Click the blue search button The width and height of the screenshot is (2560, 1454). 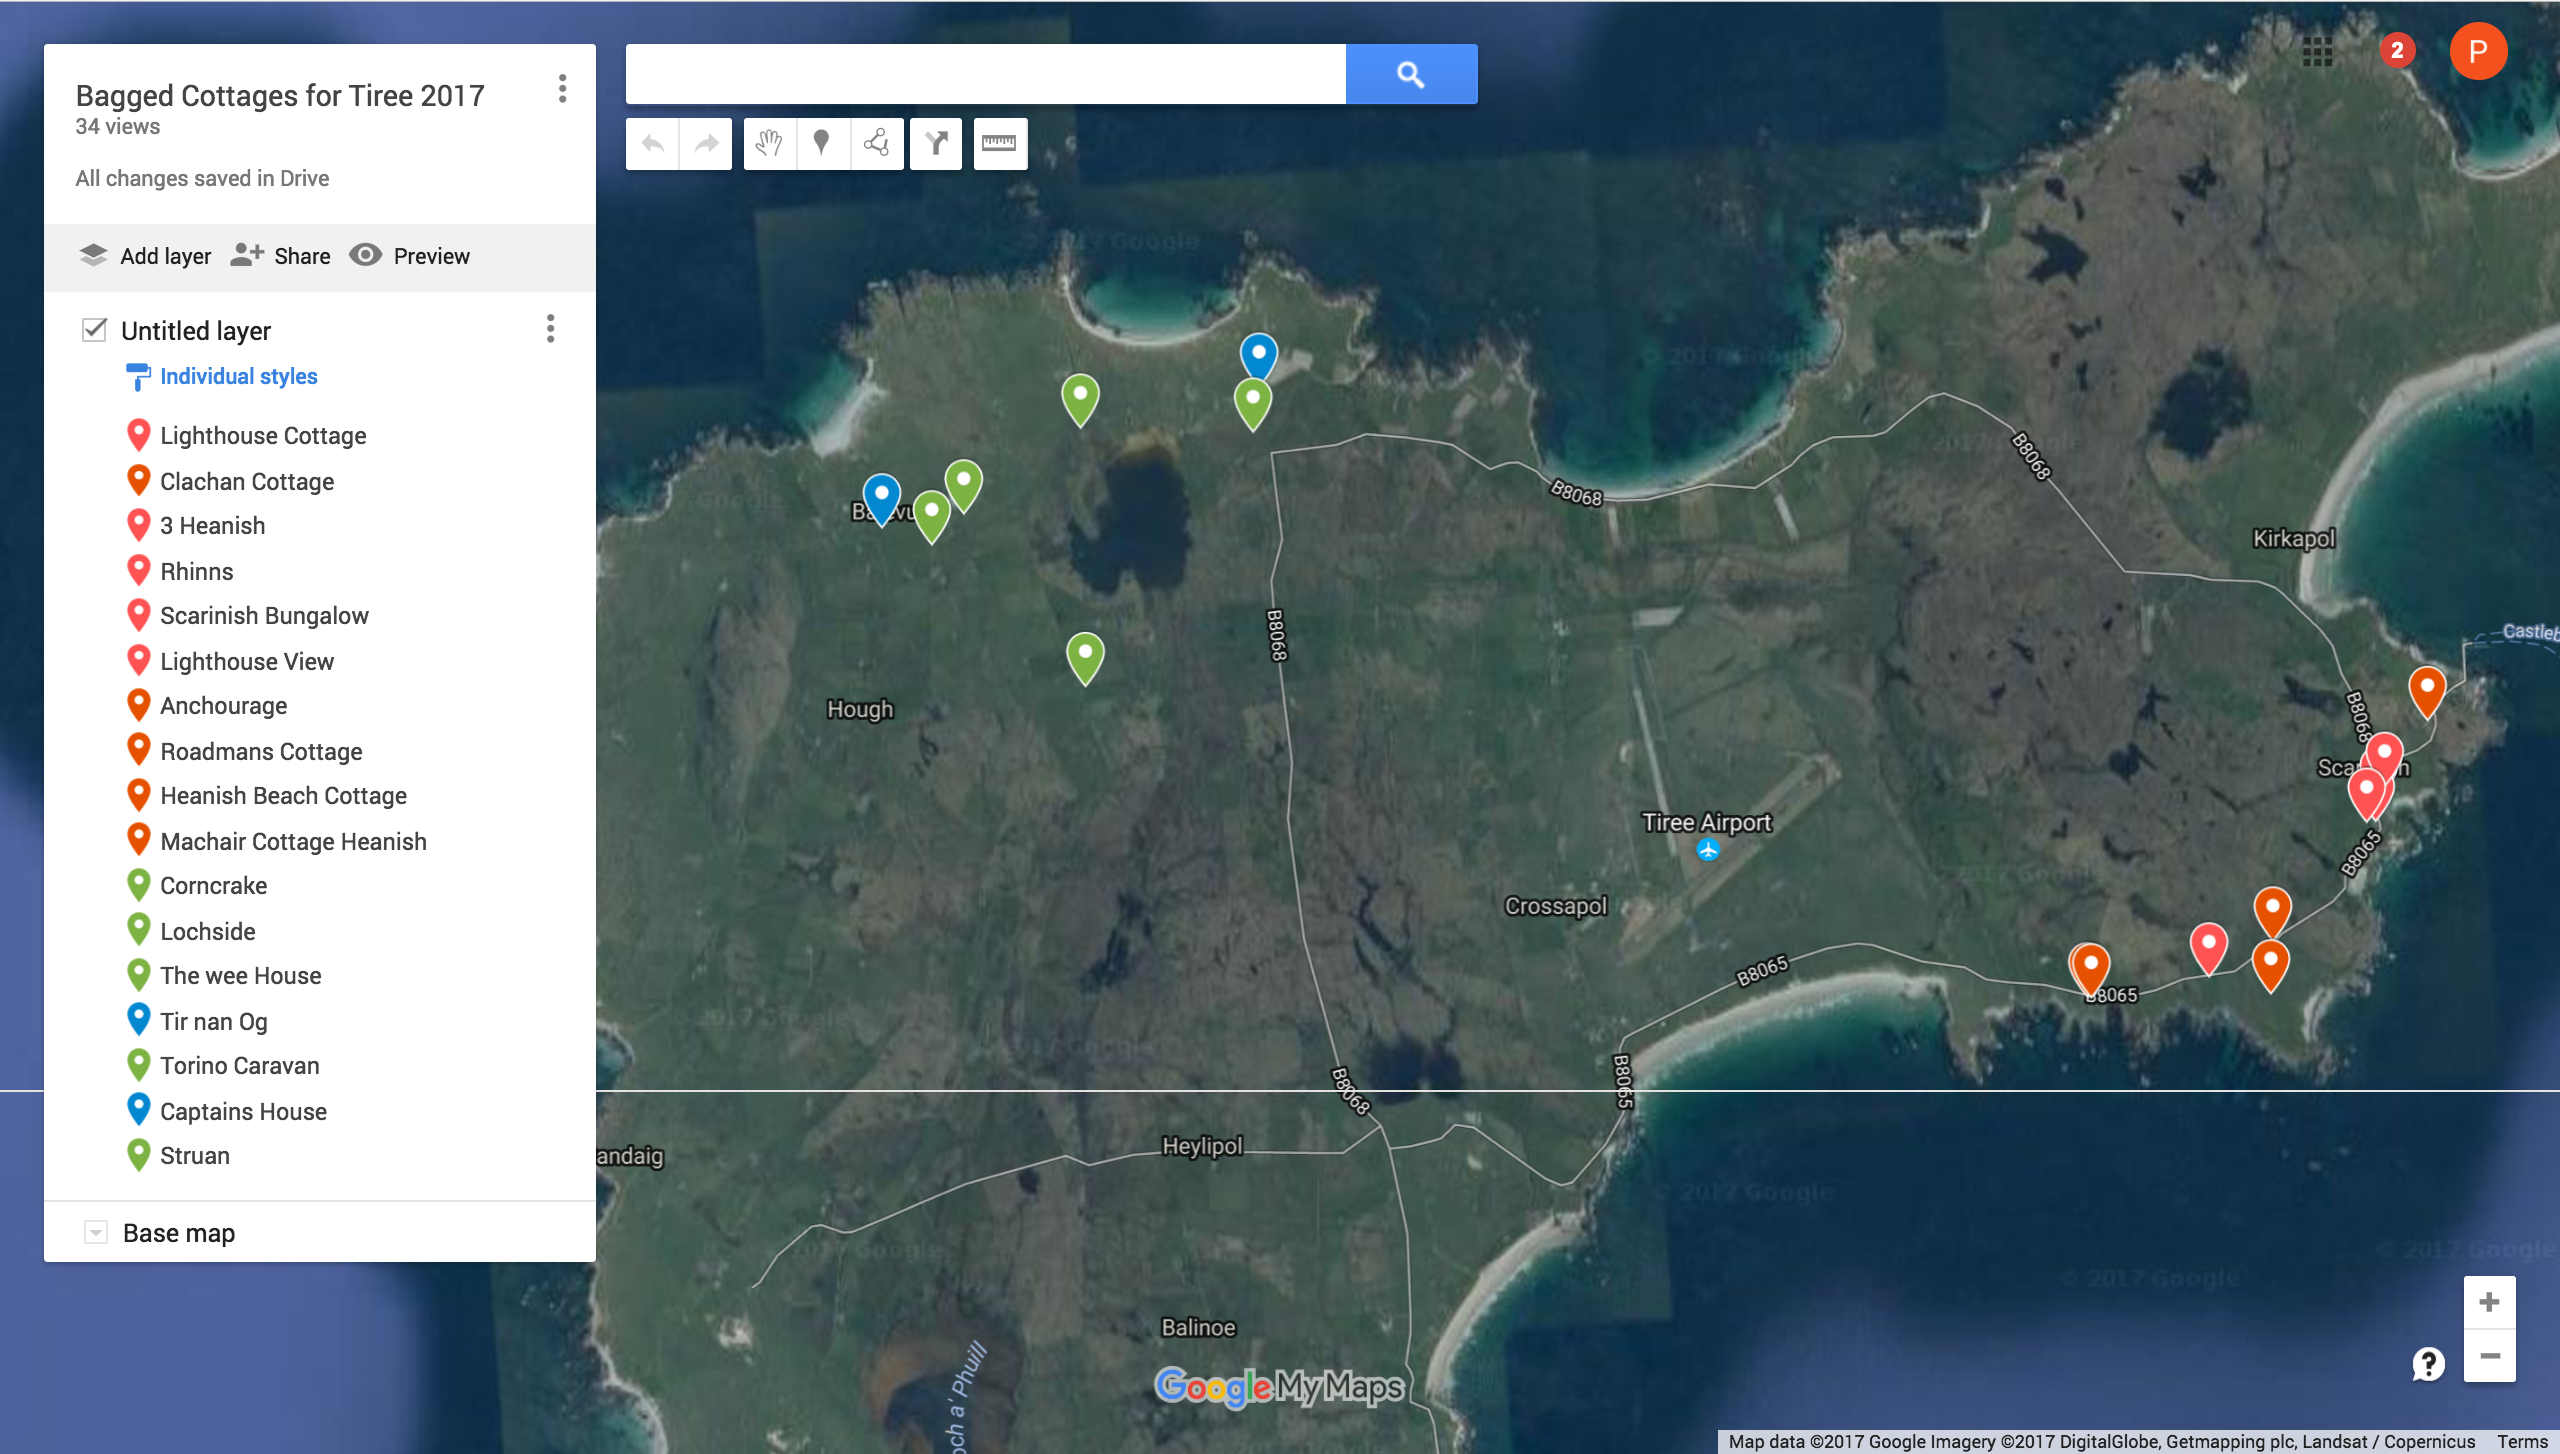point(1411,74)
